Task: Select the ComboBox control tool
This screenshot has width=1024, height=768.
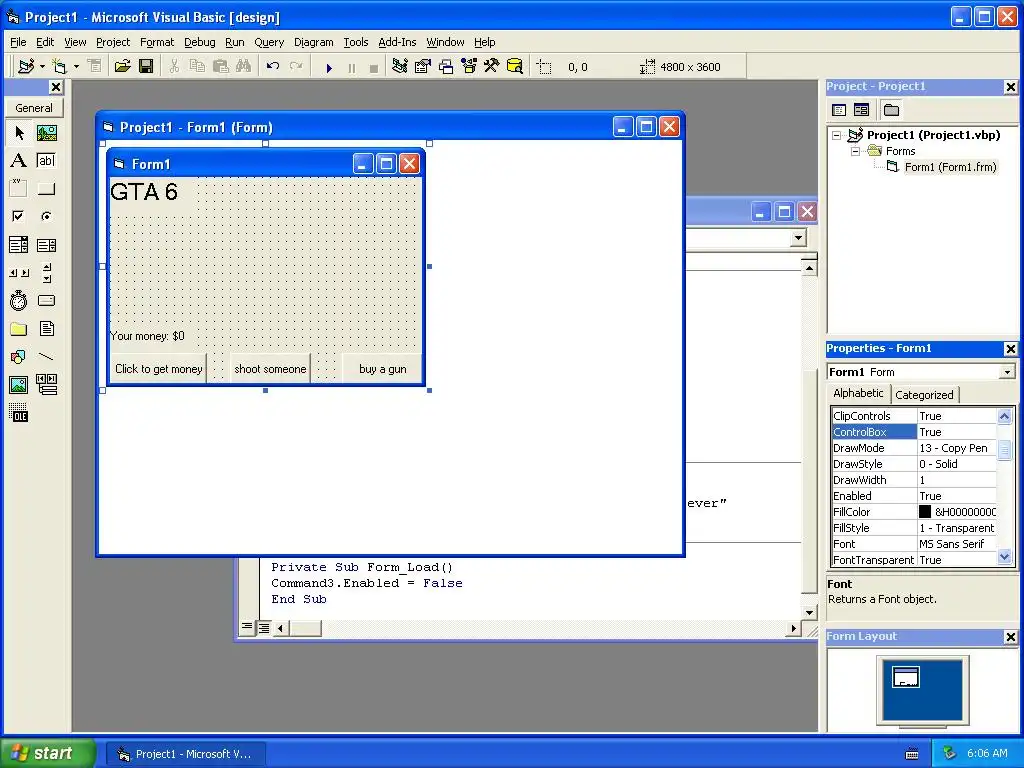Action: coord(19,245)
